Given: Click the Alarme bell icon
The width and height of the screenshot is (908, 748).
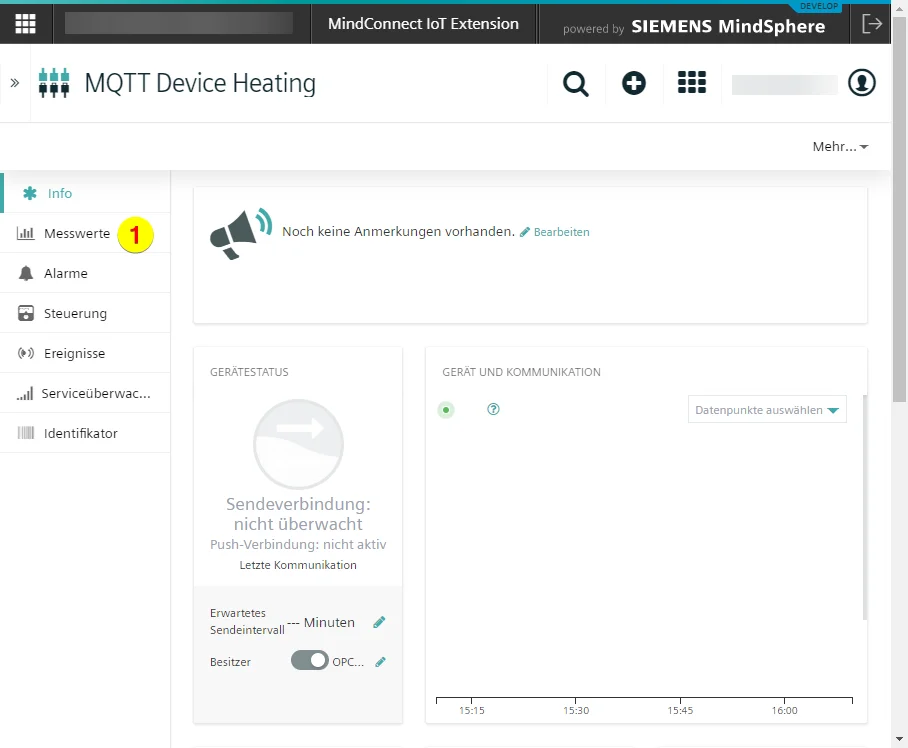Looking at the screenshot, I should (x=26, y=273).
